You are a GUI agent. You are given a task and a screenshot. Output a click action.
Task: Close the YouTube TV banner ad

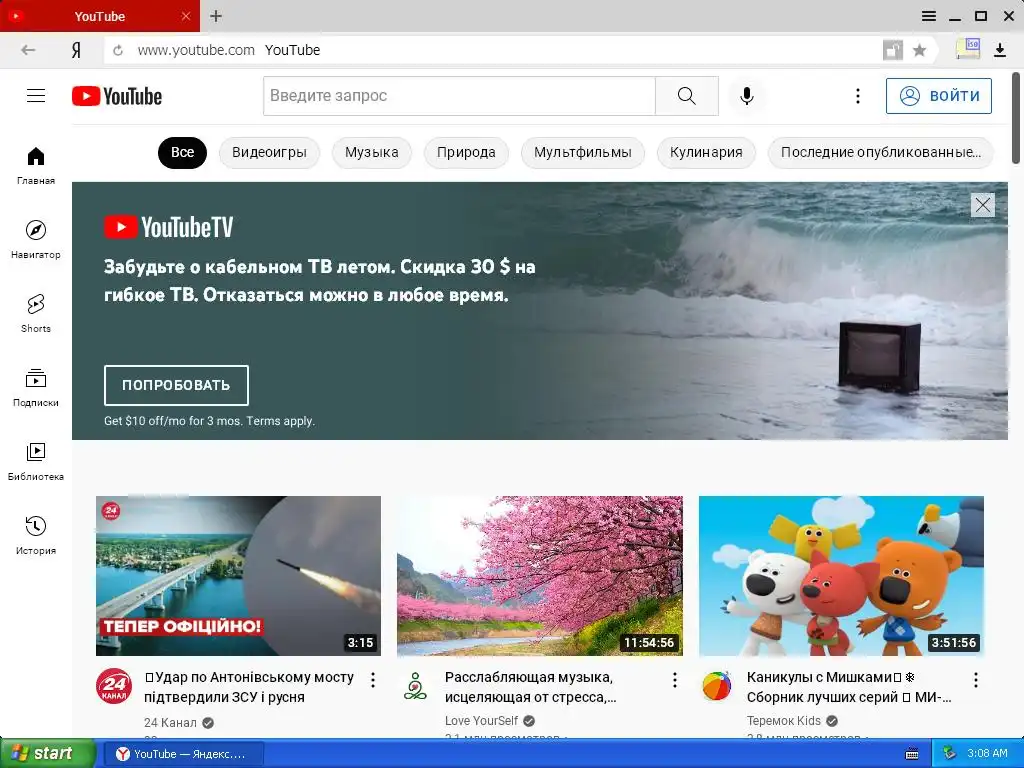click(982, 205)
